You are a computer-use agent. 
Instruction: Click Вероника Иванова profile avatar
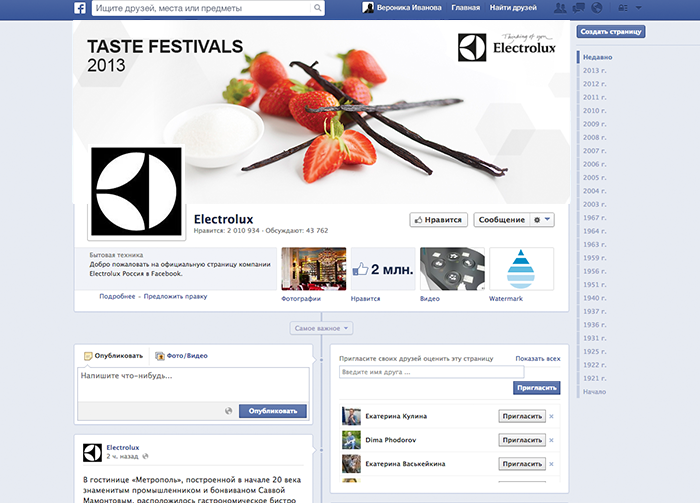click(x=368, y=8)
